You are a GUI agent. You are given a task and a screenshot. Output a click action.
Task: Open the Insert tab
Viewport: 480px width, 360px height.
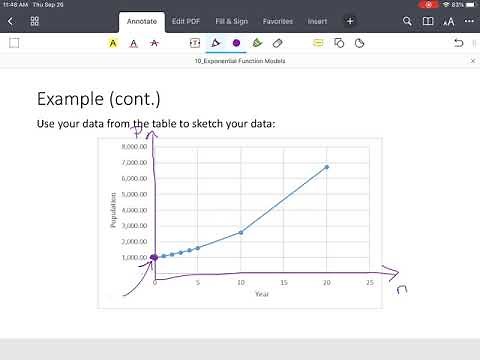tap(317, 21)
